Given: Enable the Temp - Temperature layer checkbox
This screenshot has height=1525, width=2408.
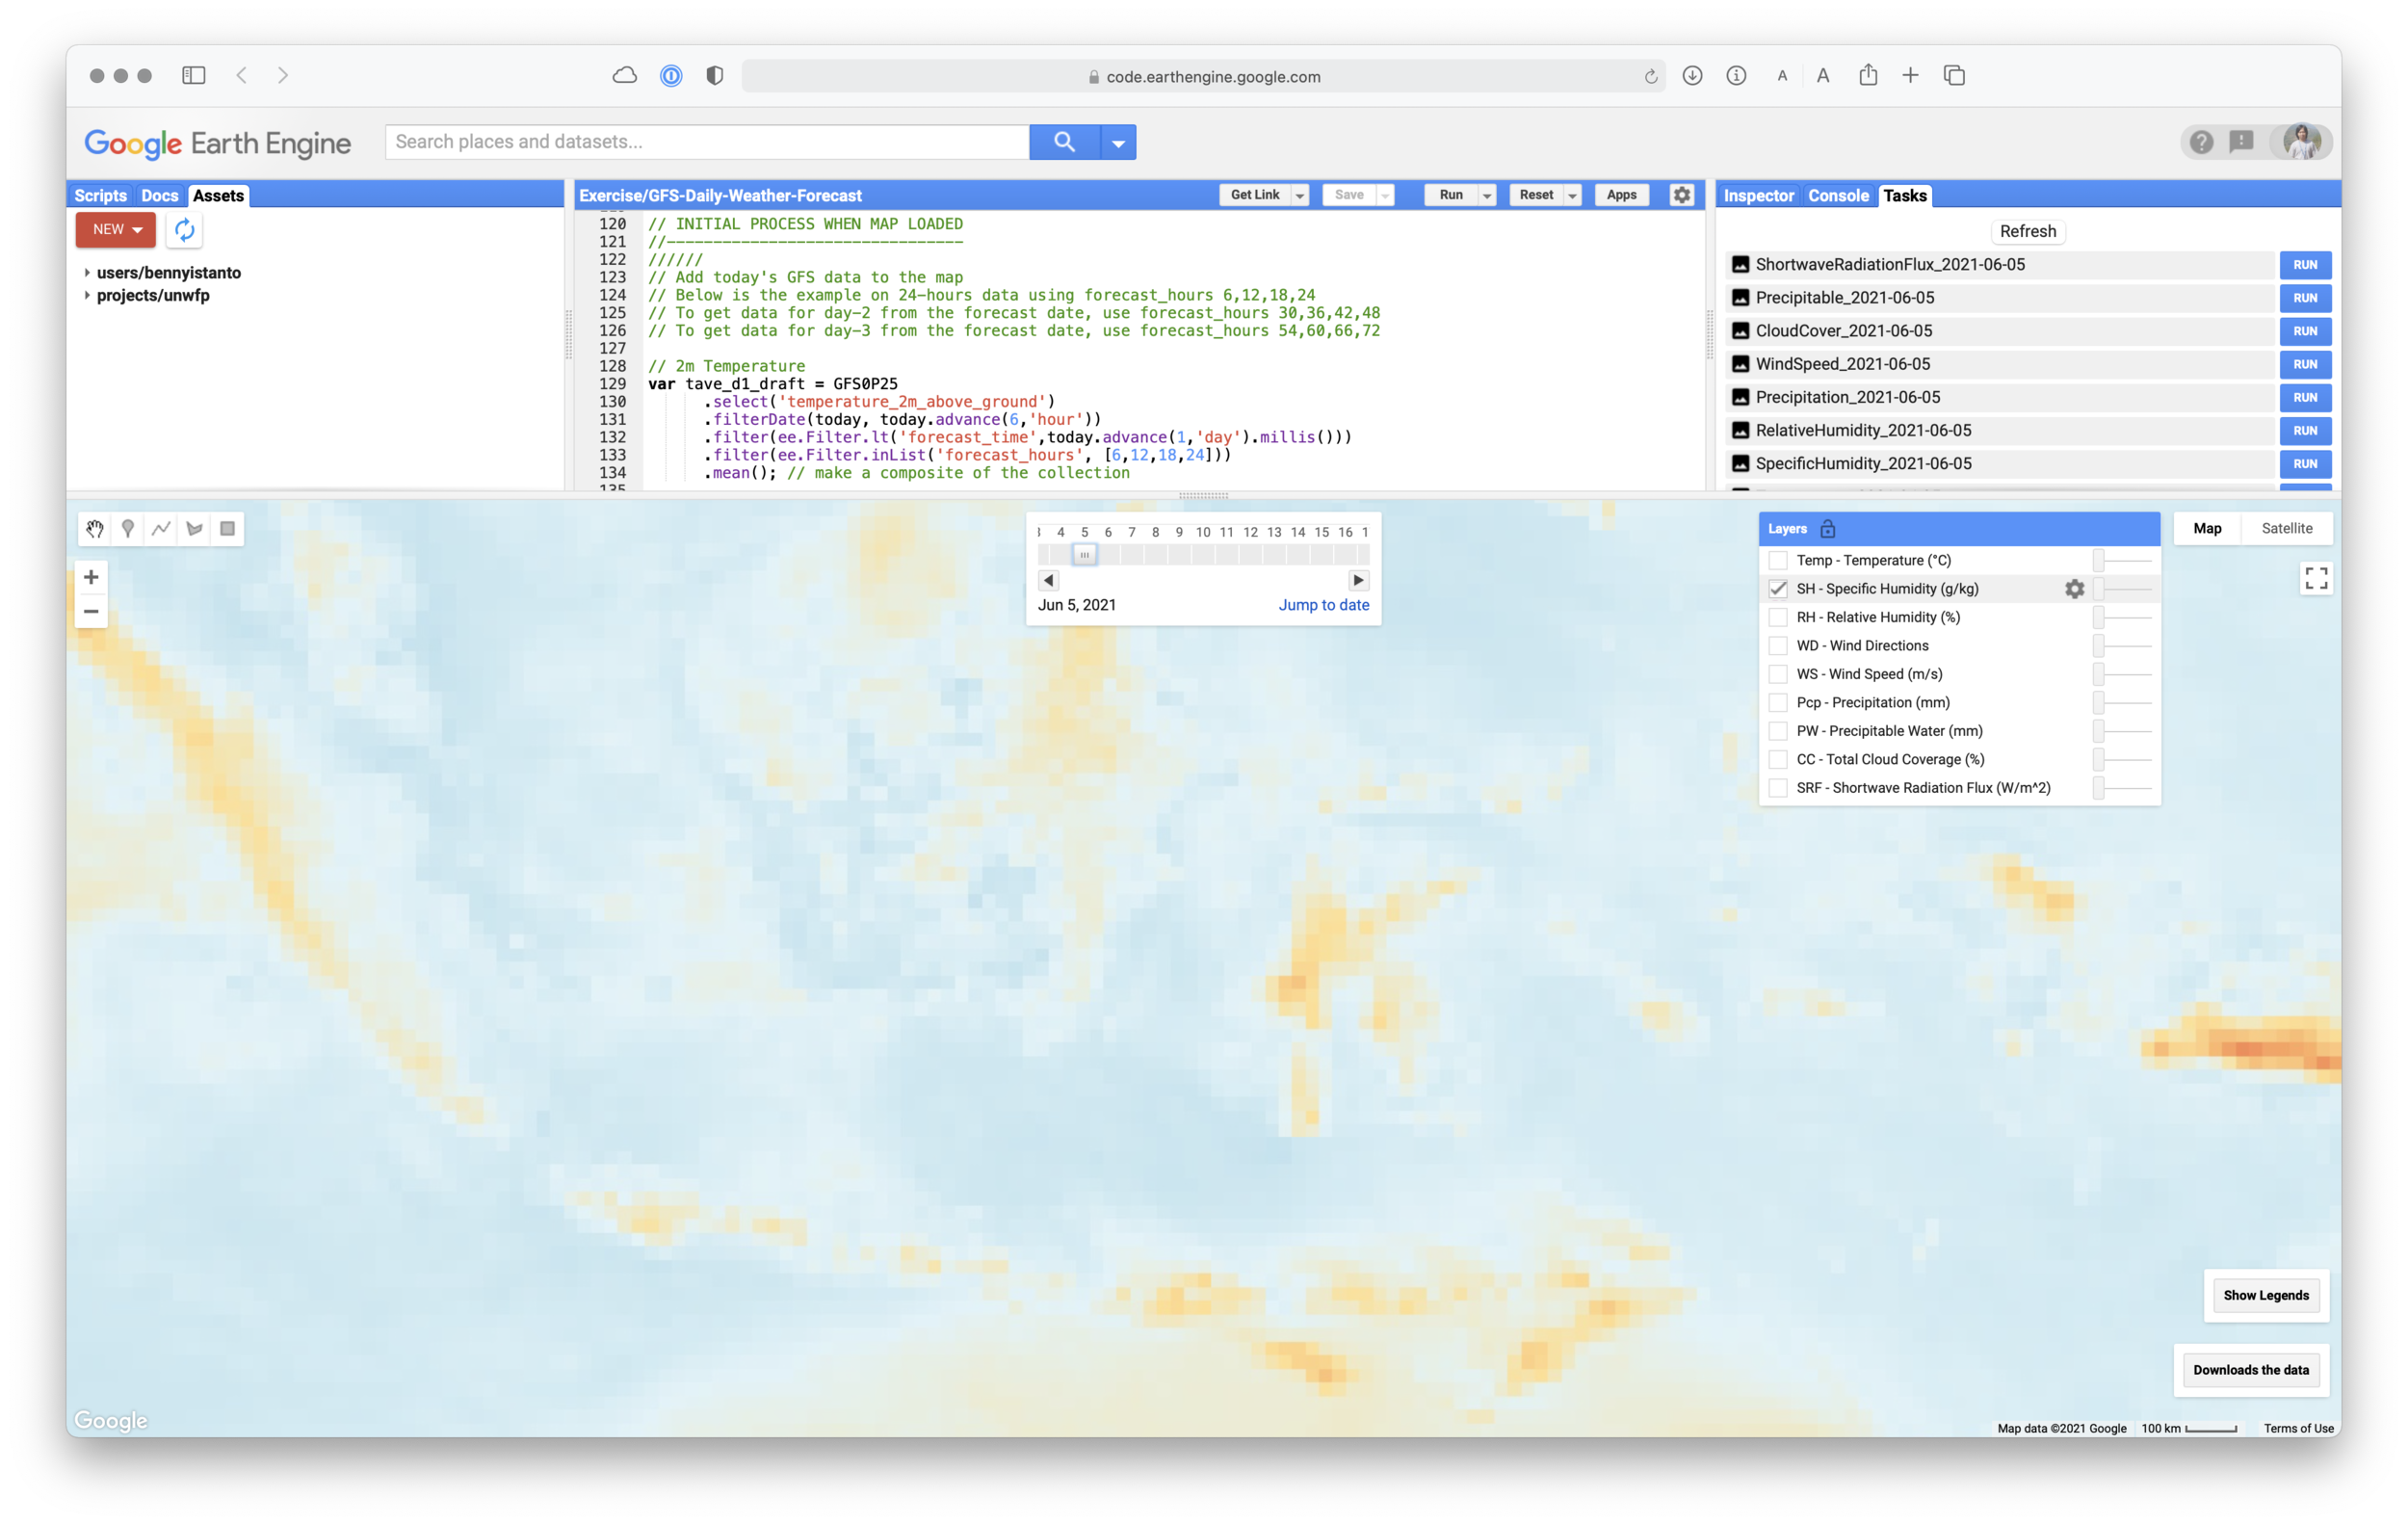Looking at the screenshot, I should [1778, 561].
